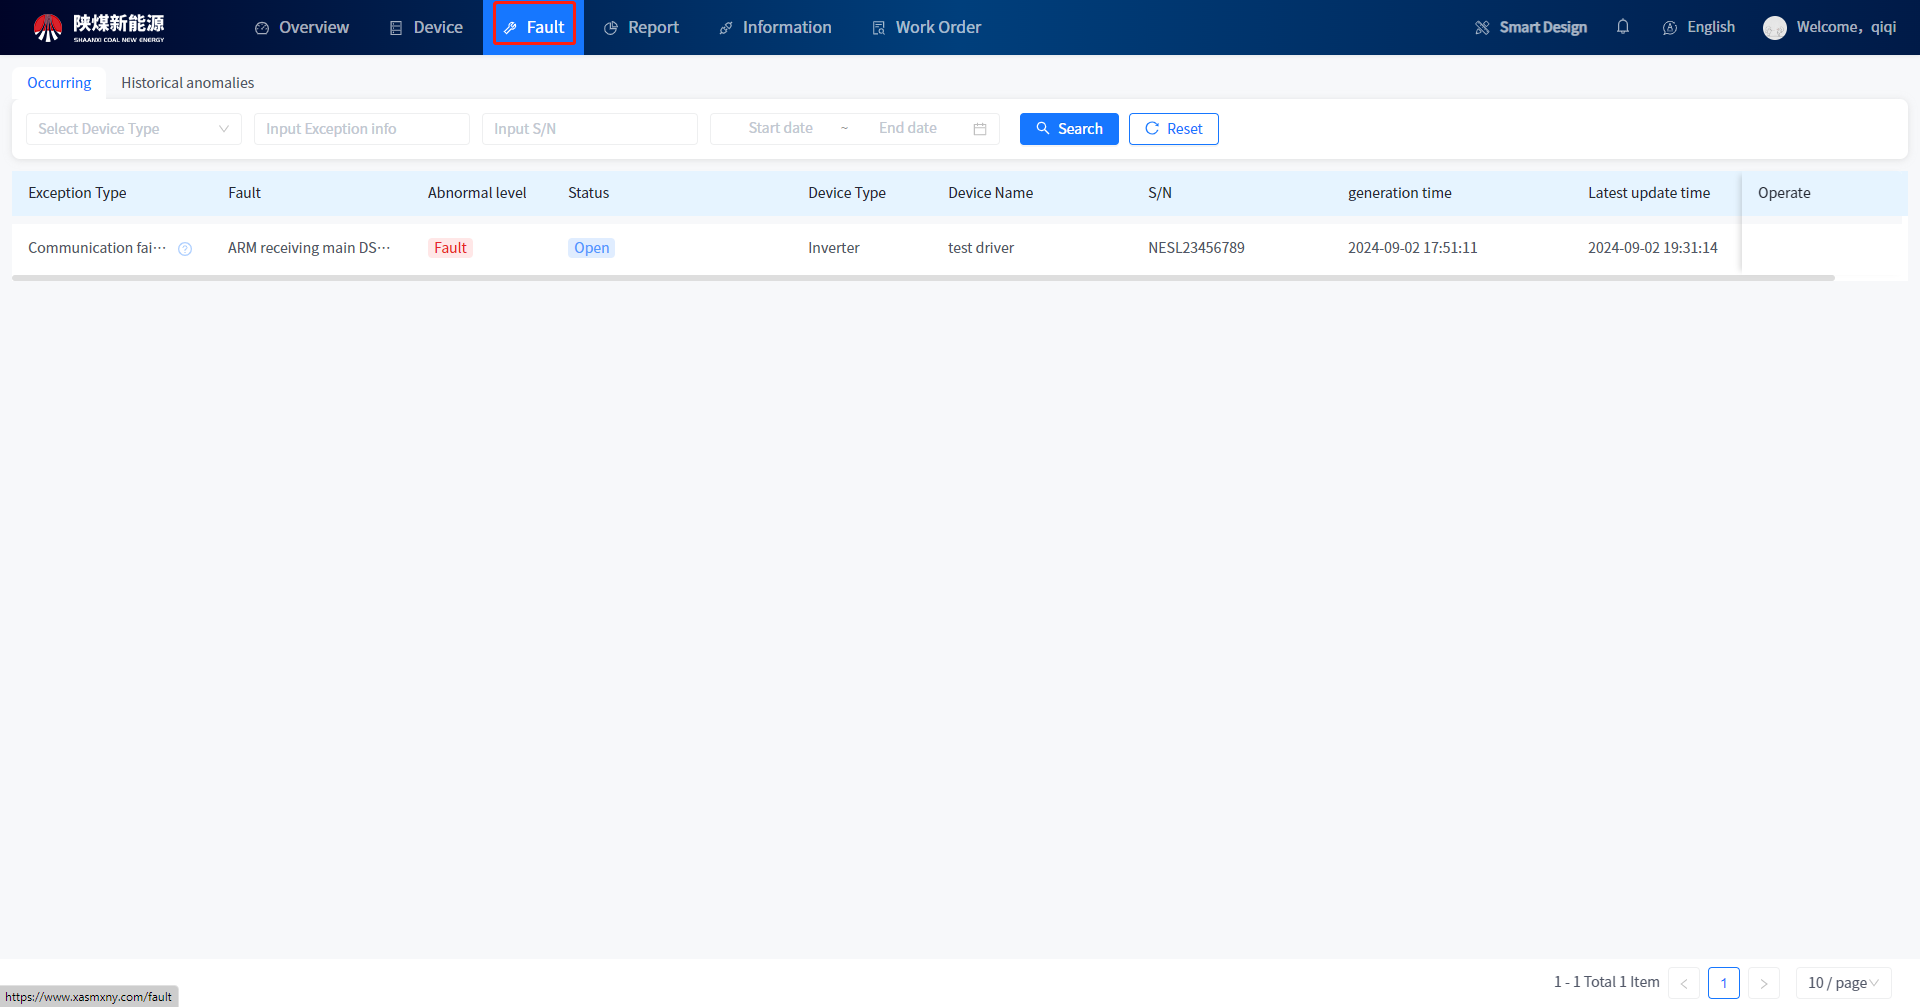
Task: Click the user avatar next to Welcome
Action: 1774,28
